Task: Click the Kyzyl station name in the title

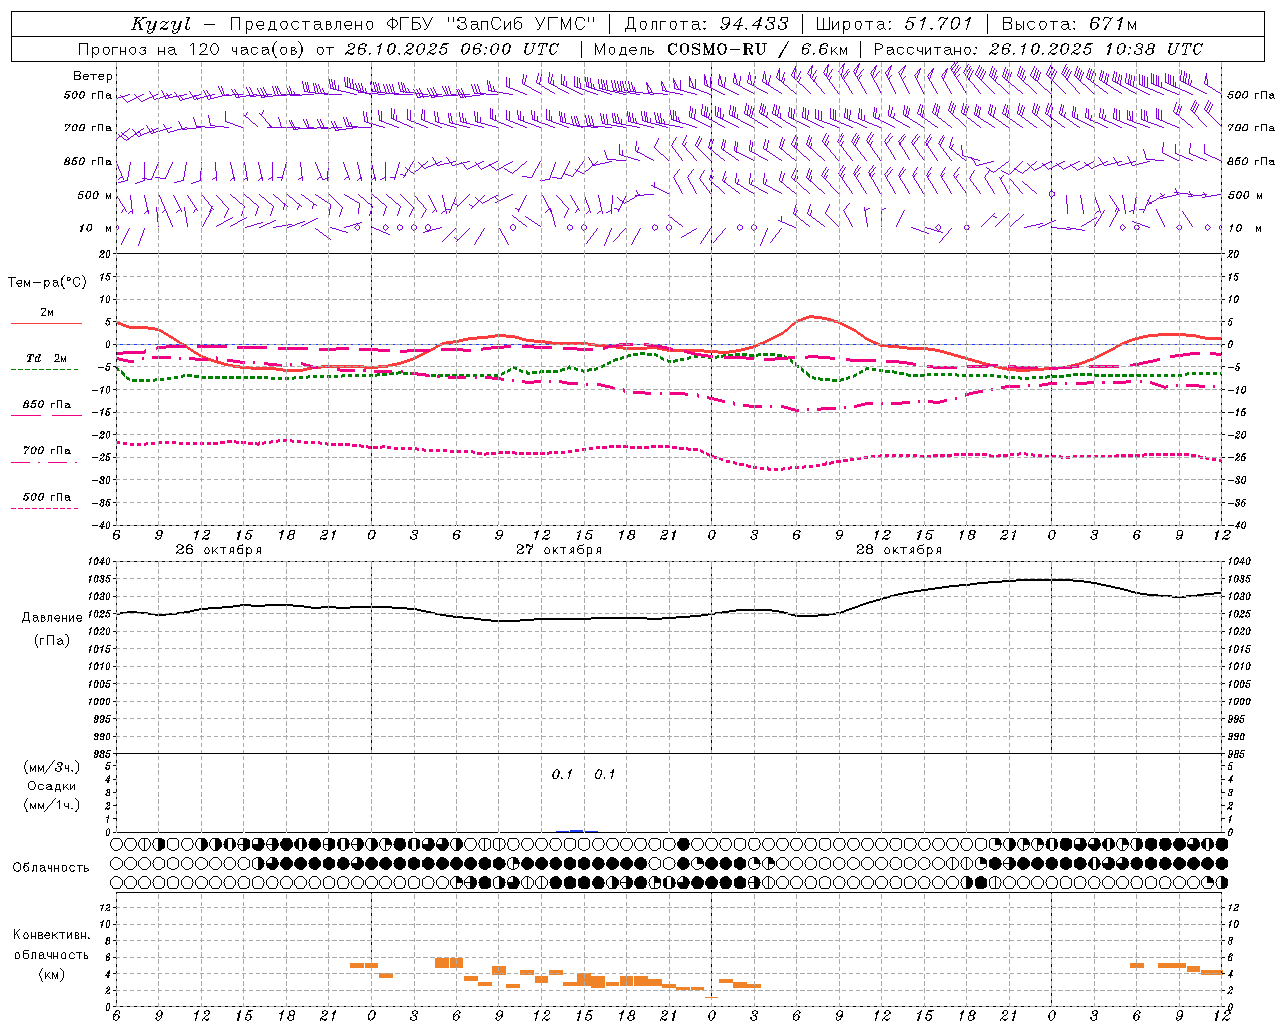Action: (162, 24)
